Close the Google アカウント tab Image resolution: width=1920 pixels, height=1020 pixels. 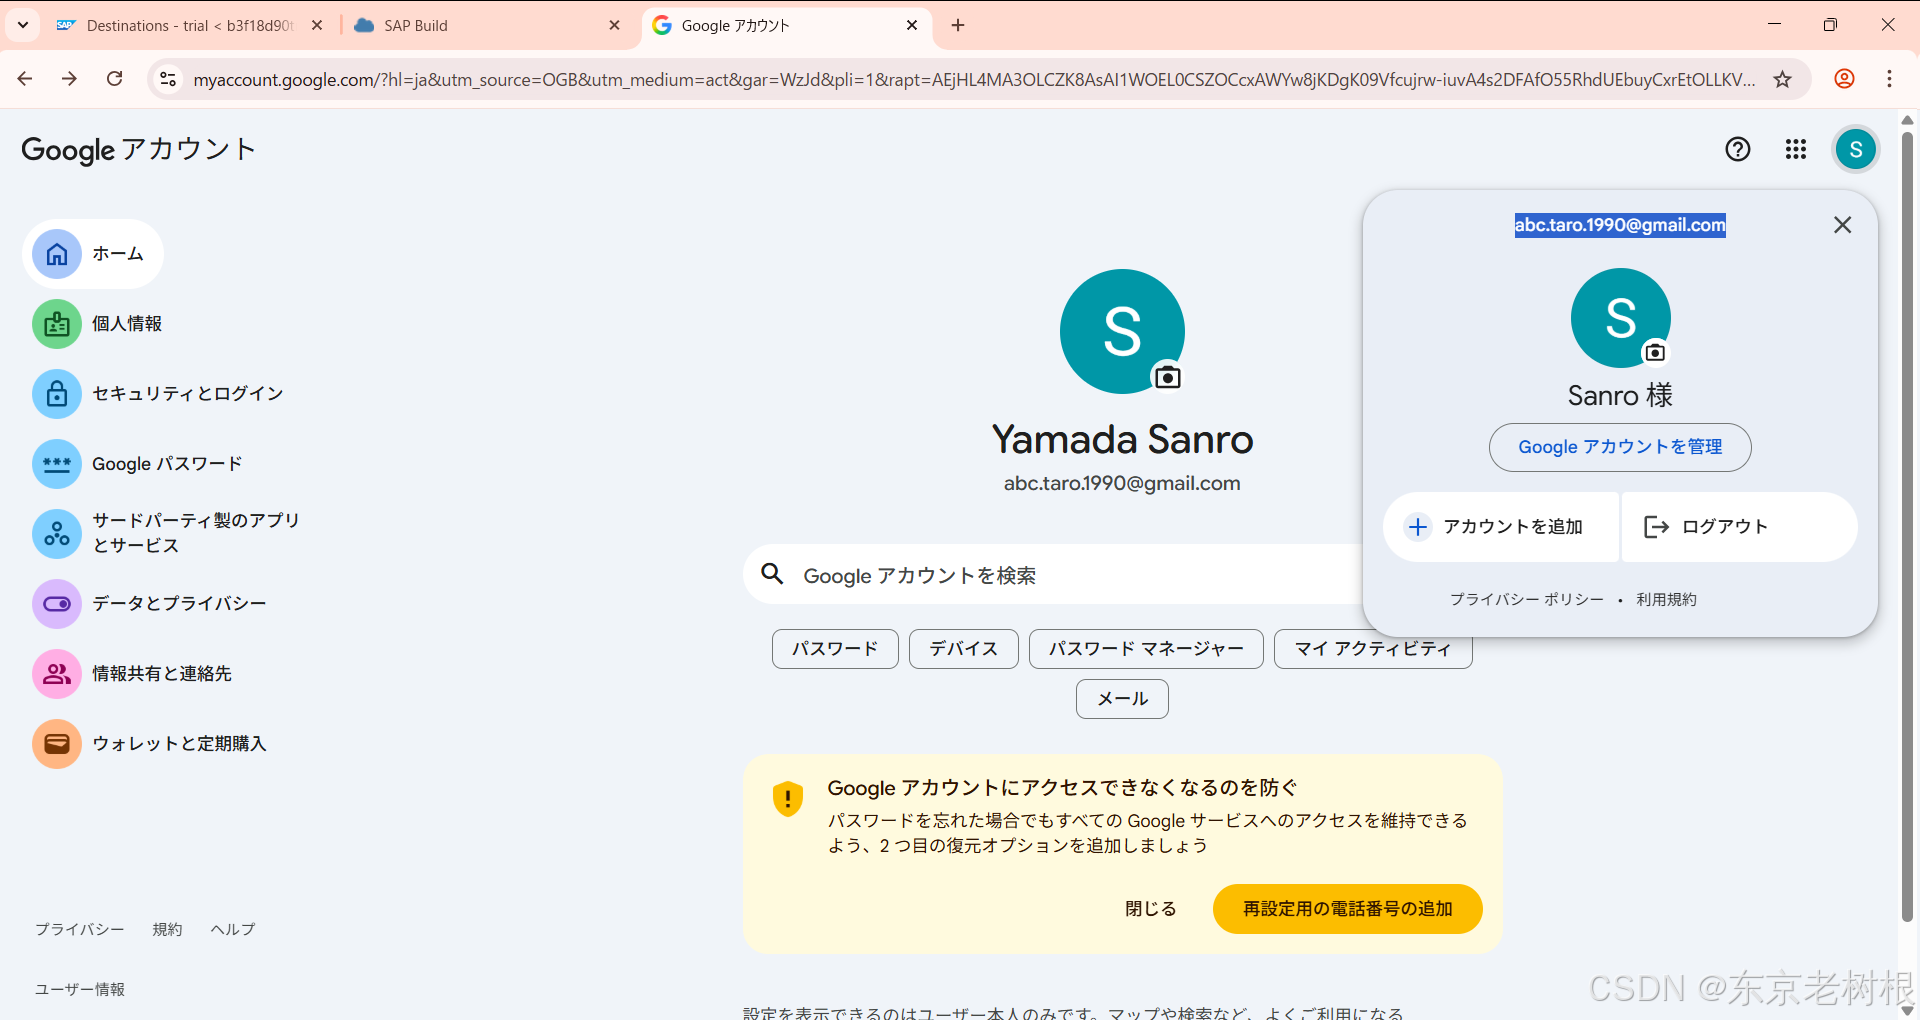[912, 25]
